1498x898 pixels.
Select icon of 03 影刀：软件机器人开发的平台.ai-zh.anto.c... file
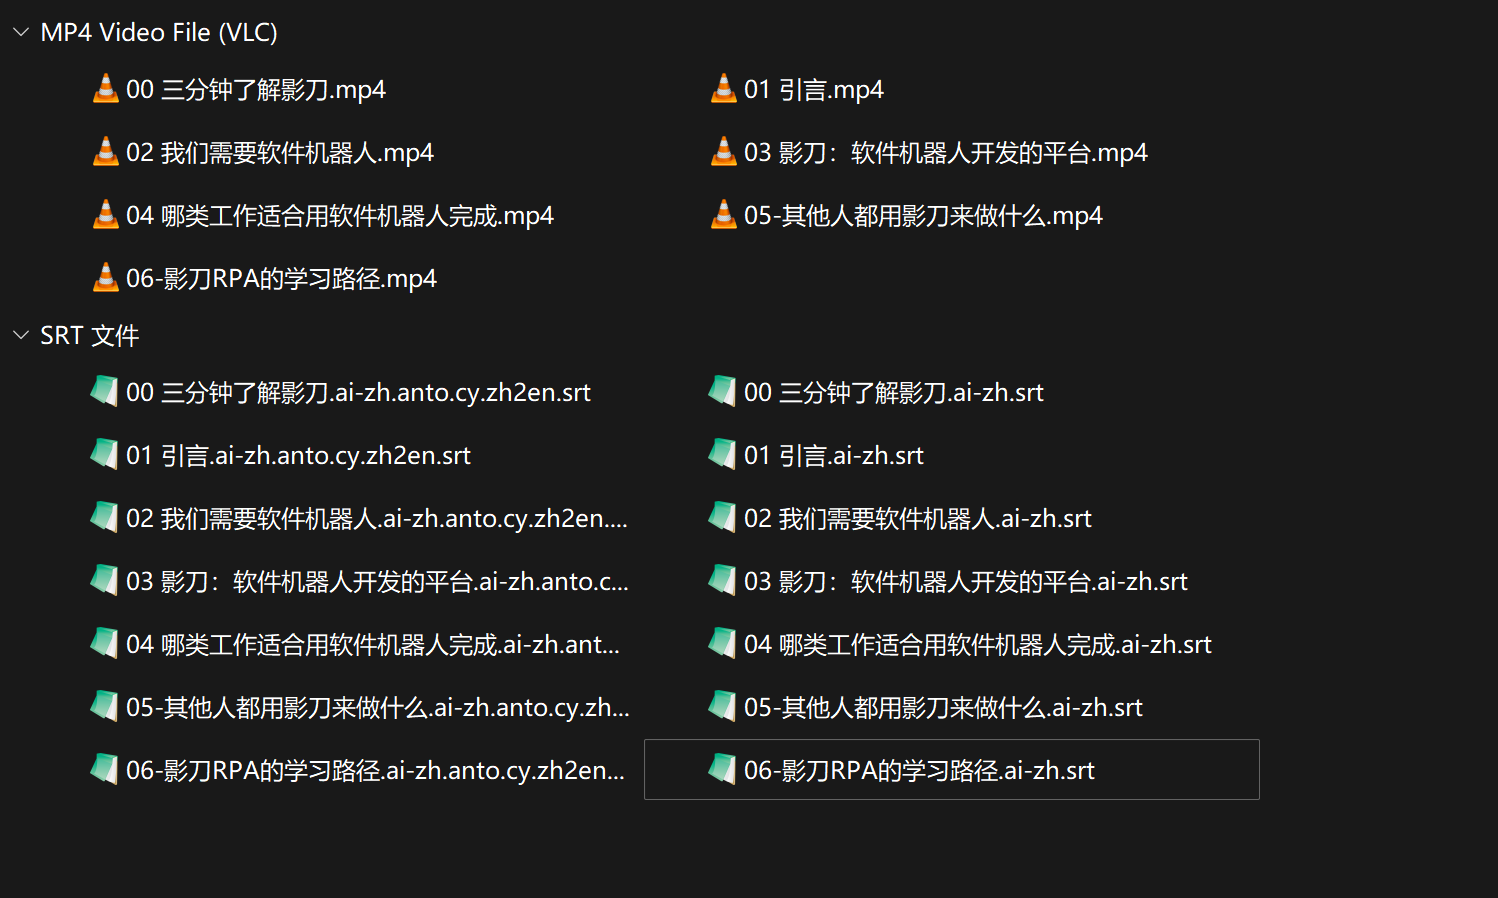104,580
